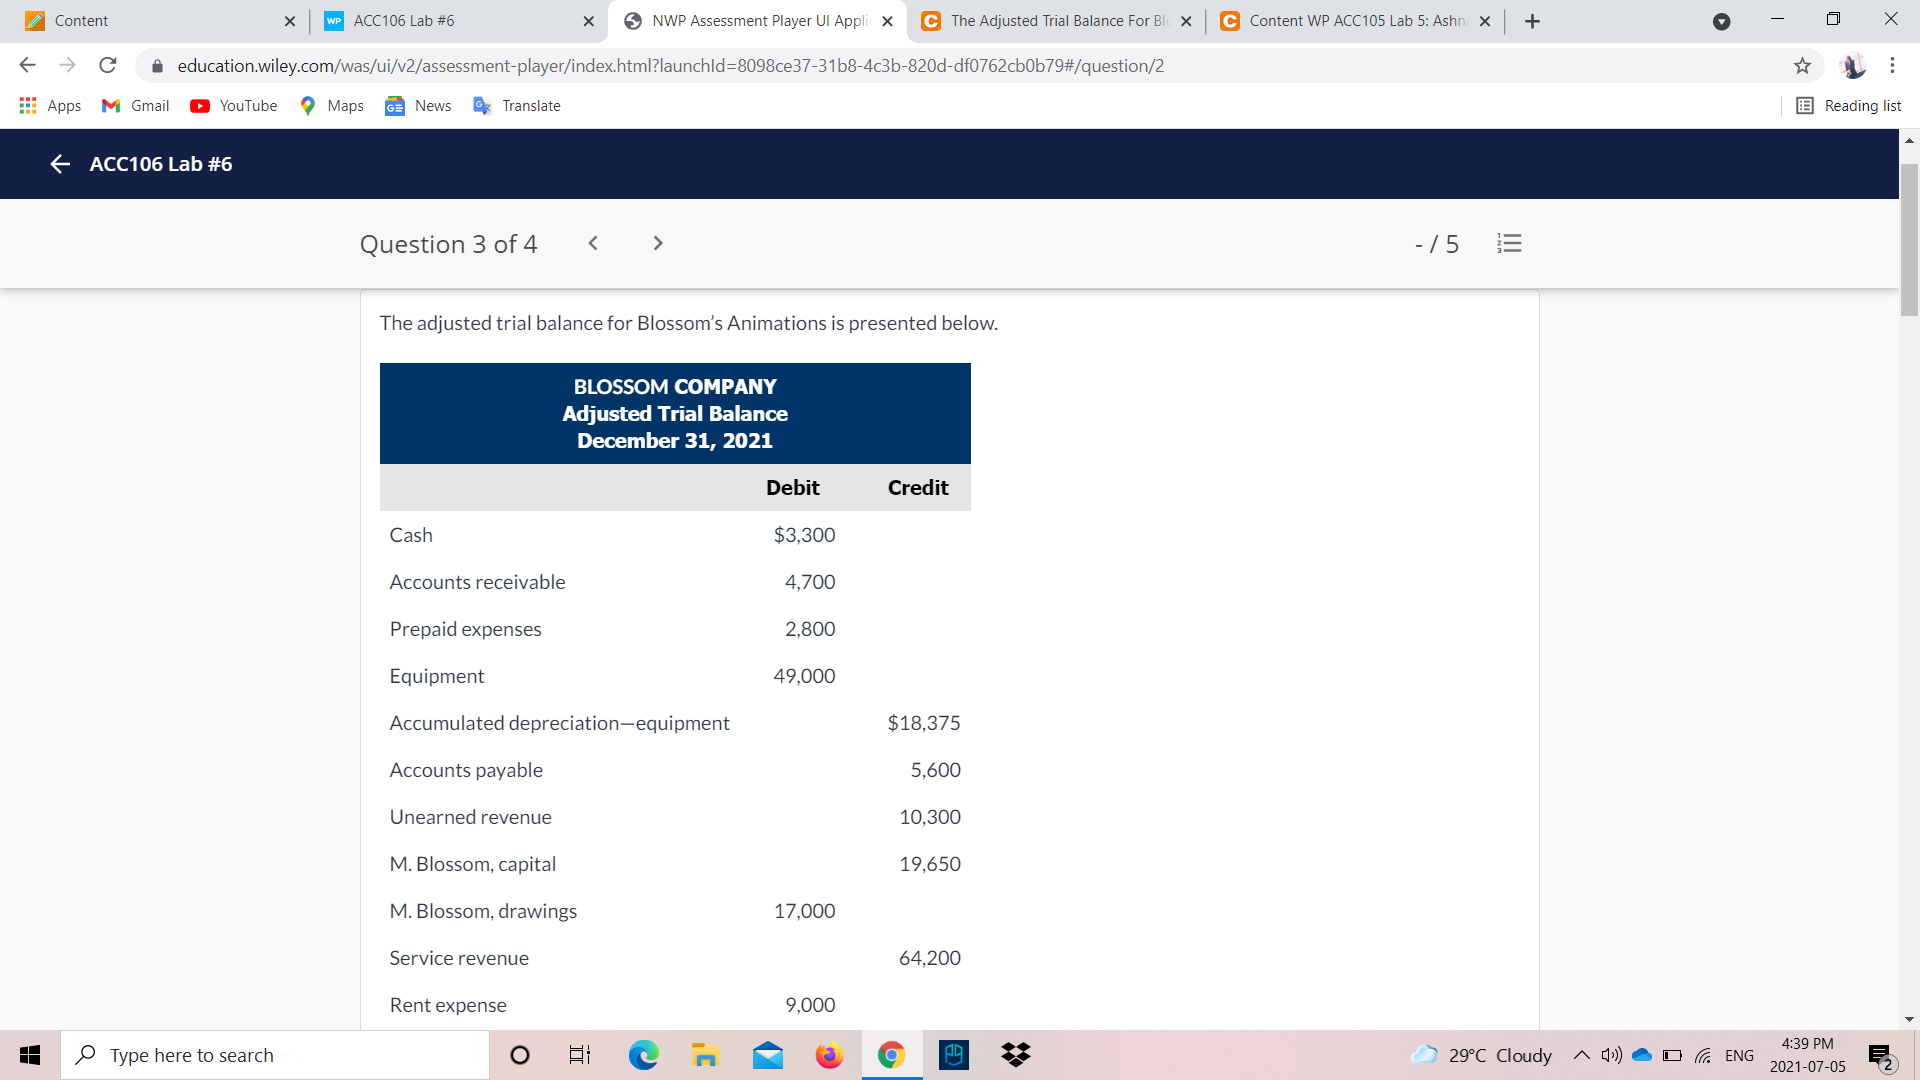Switch to The Adjusted Trial Balance tab
1920x1080 pixels.
[1050, 21]
